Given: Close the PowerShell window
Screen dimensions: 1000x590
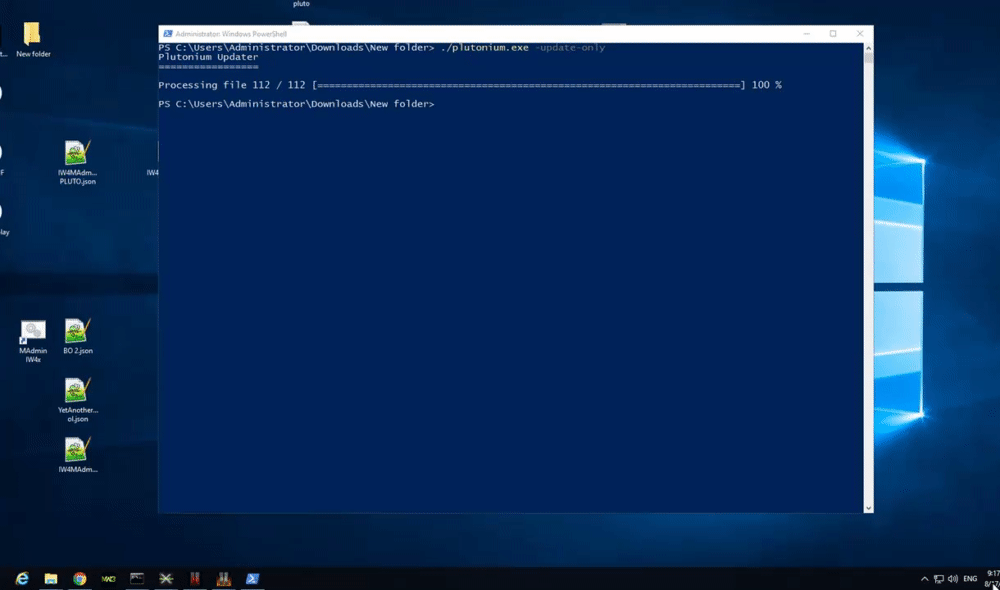Looking at the screenshot, I should 860,34.
